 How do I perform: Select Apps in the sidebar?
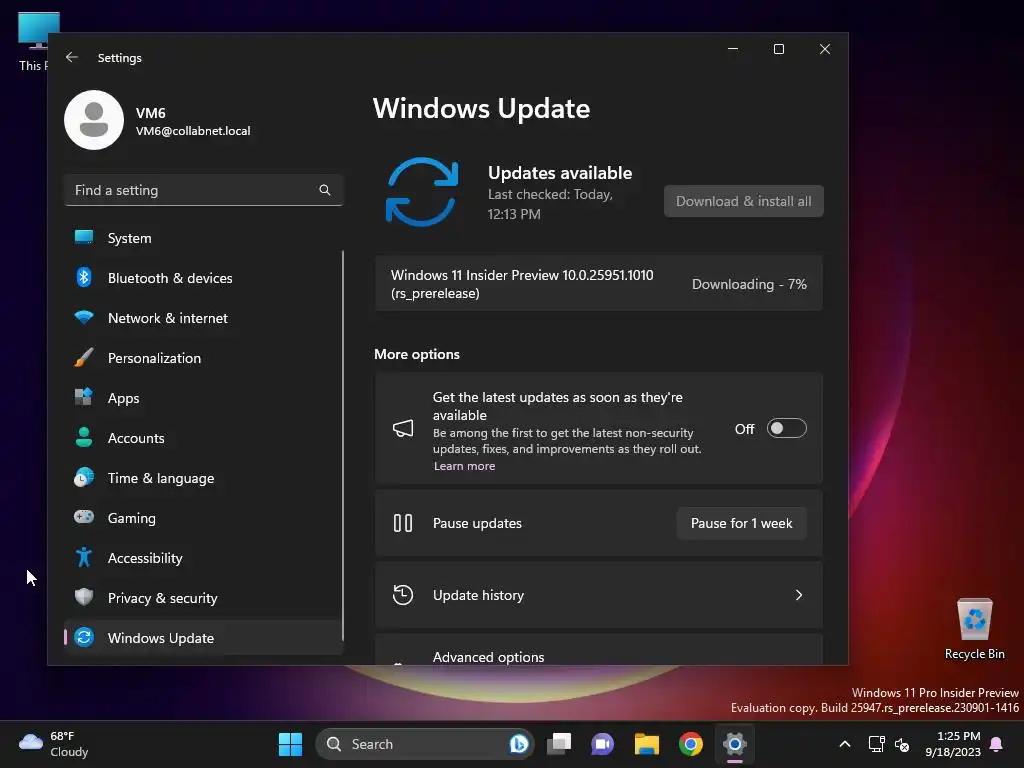(203, 398)
